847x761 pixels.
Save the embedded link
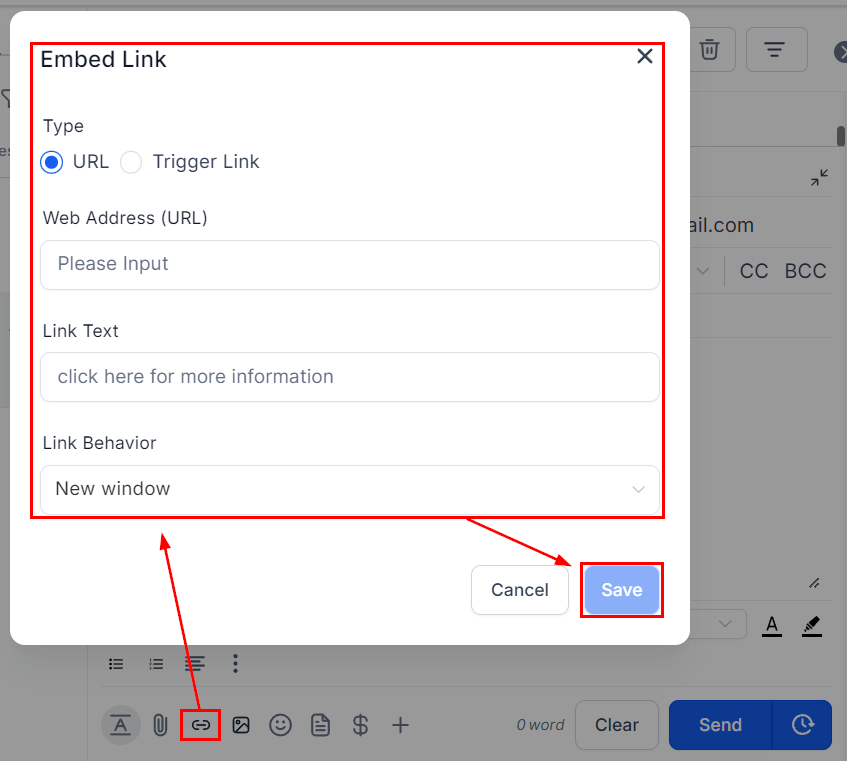(622, 590)
